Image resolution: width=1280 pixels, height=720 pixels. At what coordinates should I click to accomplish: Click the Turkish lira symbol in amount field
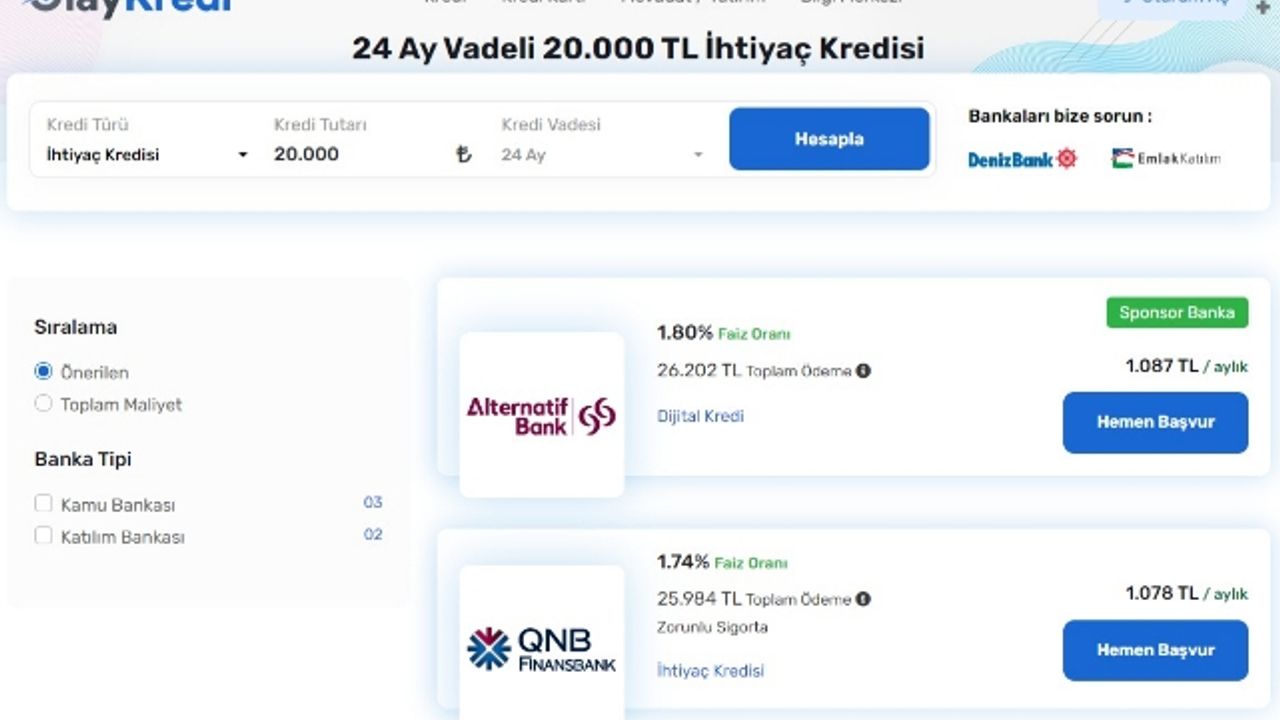[463, 154]
